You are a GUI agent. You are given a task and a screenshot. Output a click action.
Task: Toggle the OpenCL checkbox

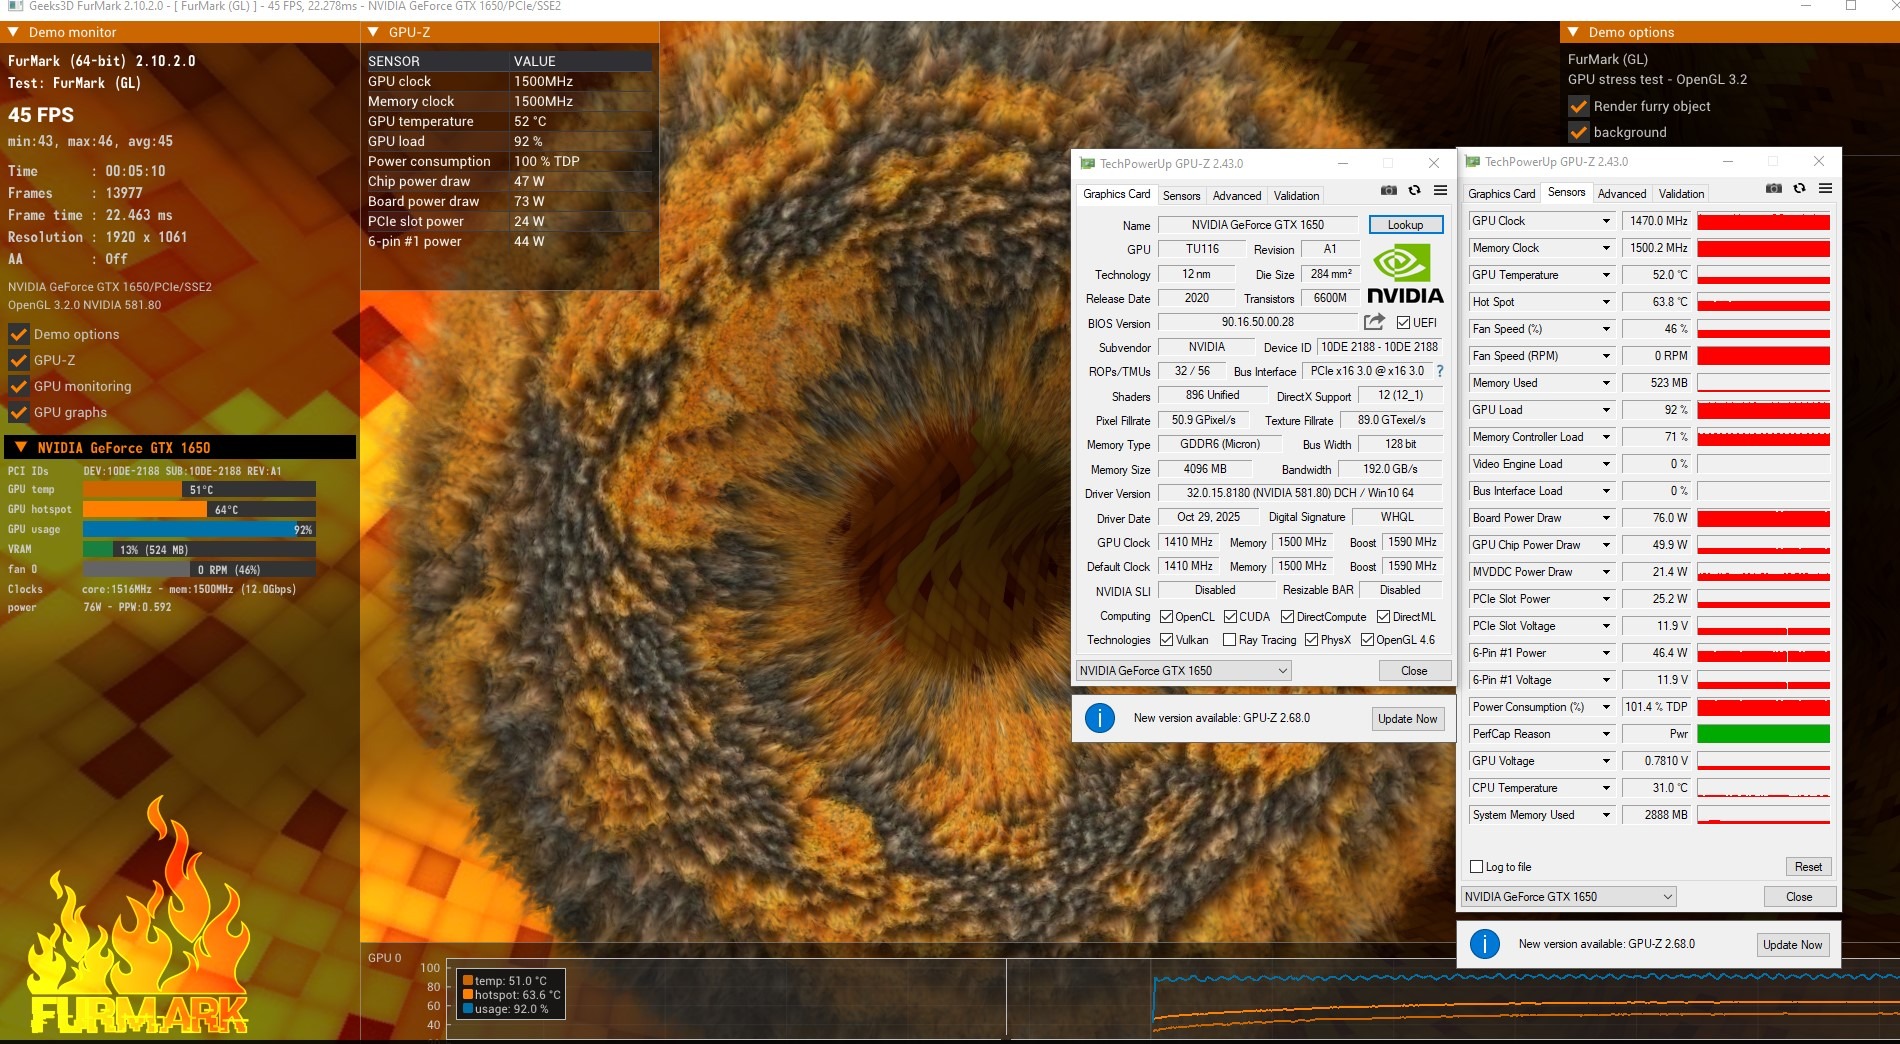pyautogui.click(x=1166, y=616)
